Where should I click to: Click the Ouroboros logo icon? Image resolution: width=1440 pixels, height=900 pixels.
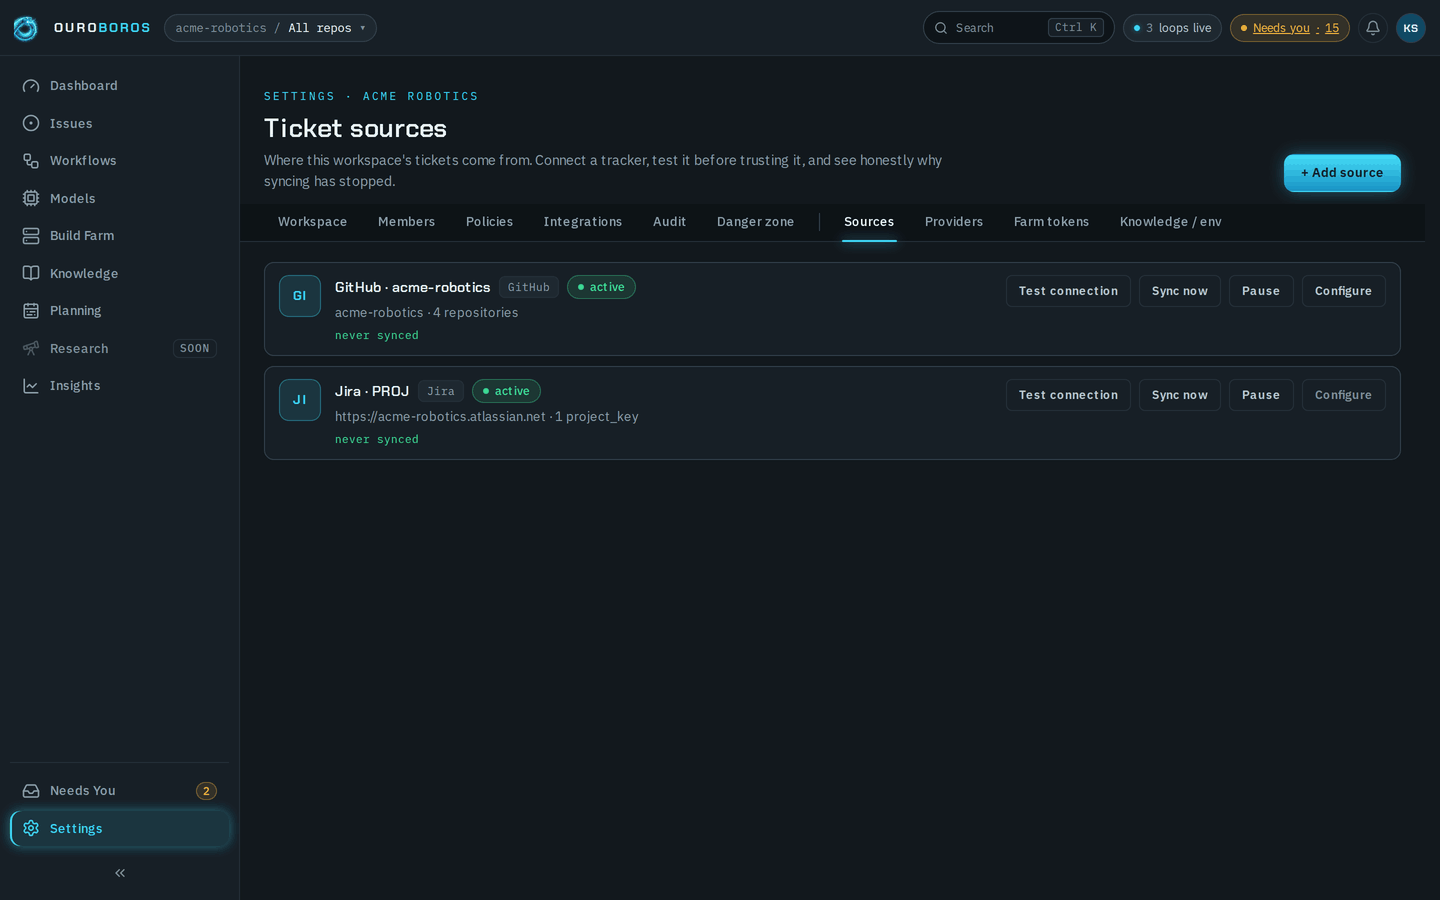25,28
